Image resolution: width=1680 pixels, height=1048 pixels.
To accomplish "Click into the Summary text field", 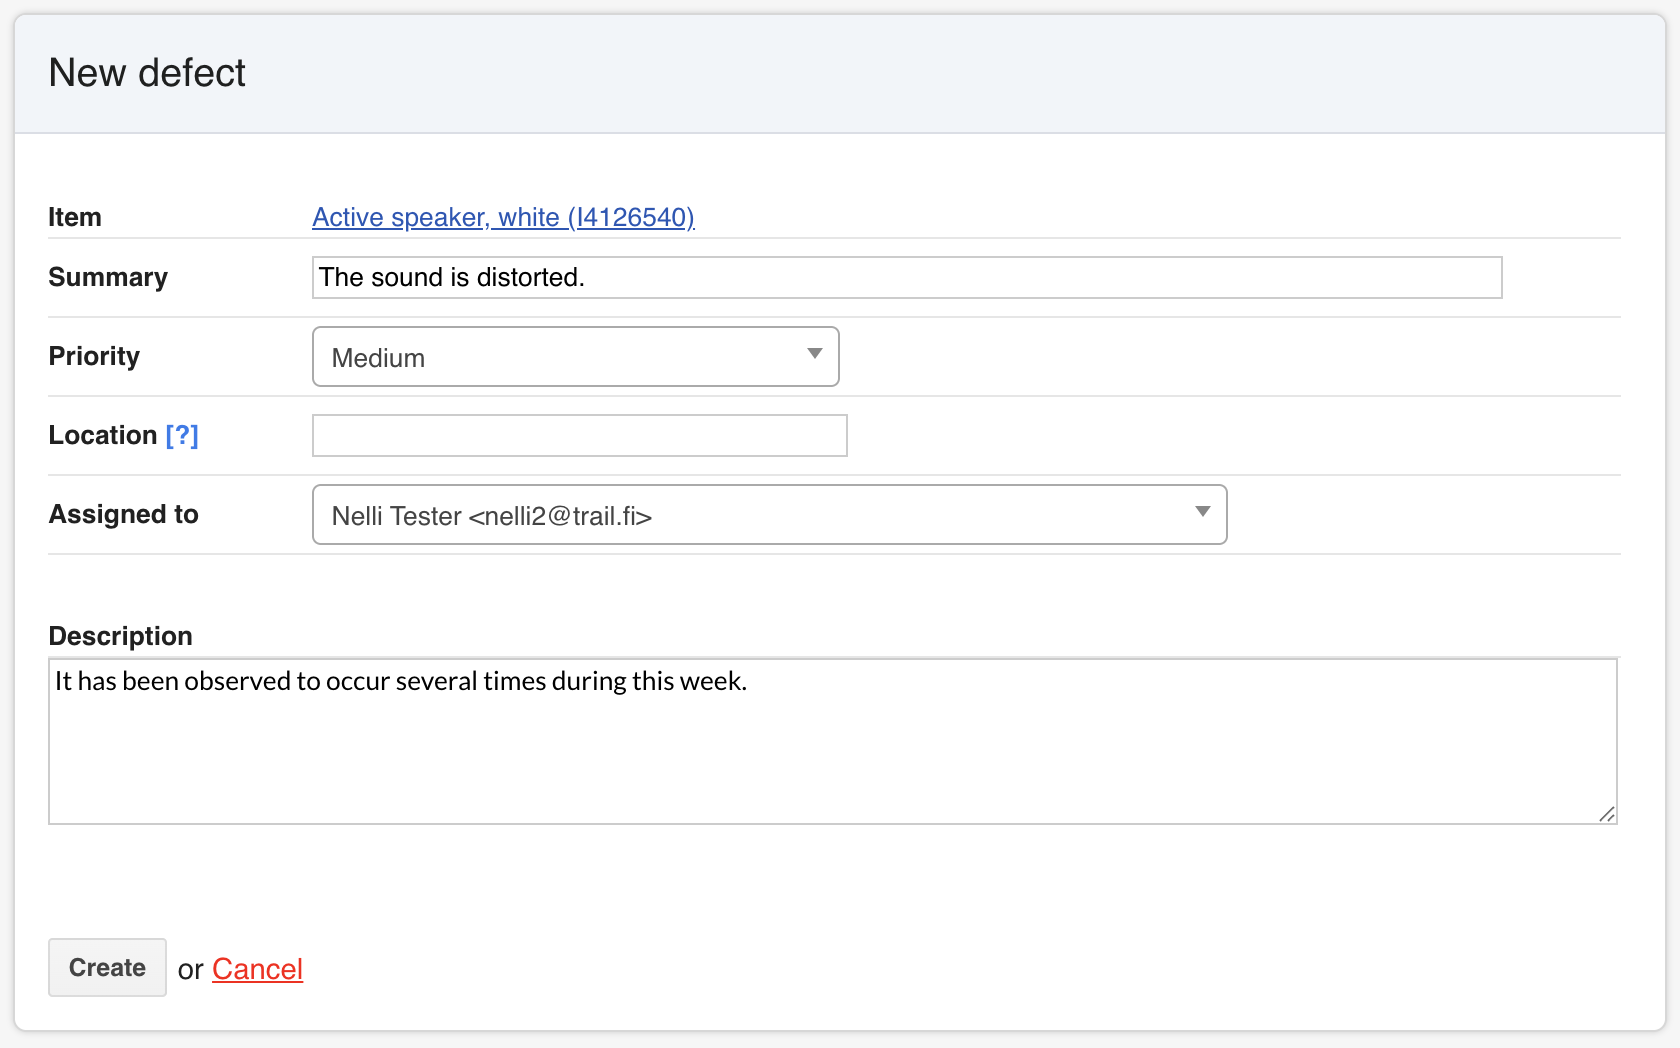I will 906,277.
